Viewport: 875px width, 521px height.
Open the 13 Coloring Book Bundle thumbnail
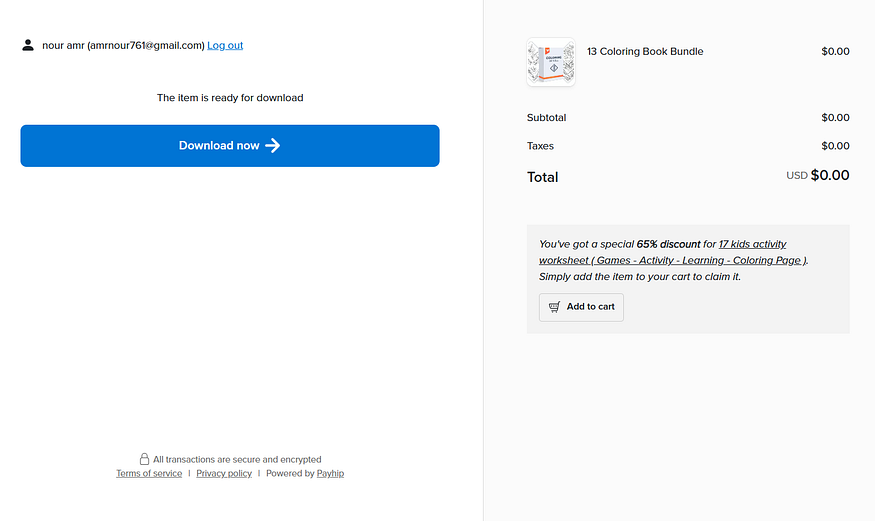pos(551,62)
